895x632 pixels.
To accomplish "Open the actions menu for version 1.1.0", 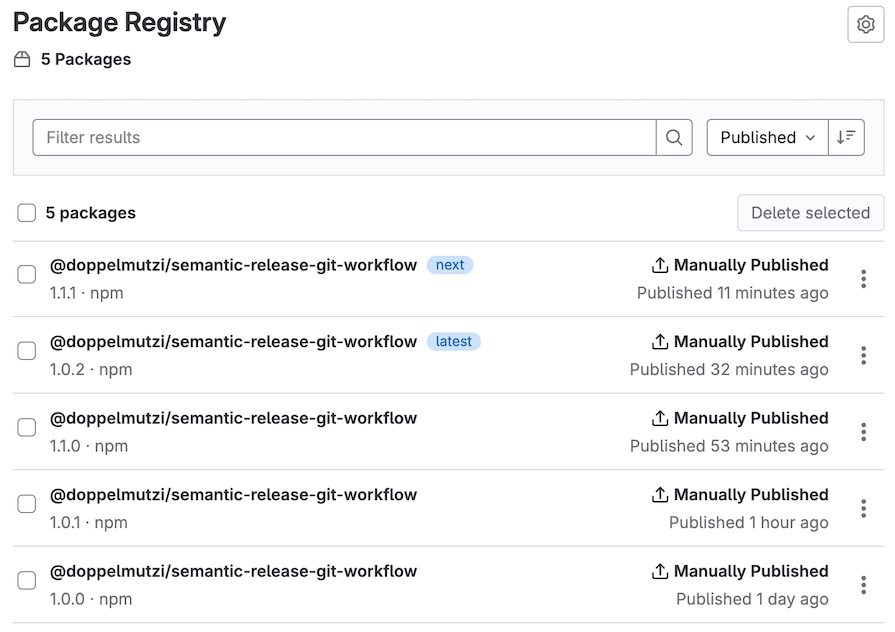I will [x=863, y=431].
